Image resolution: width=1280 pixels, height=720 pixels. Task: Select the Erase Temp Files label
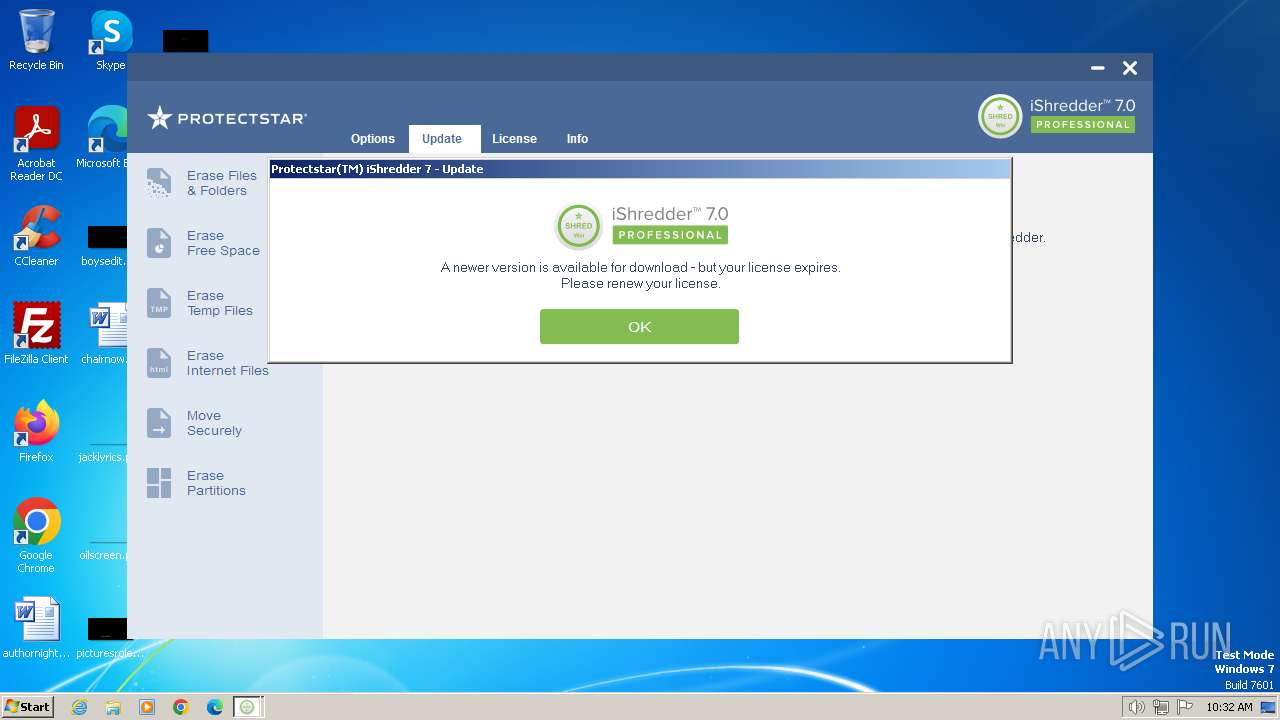tap(220, 303)
